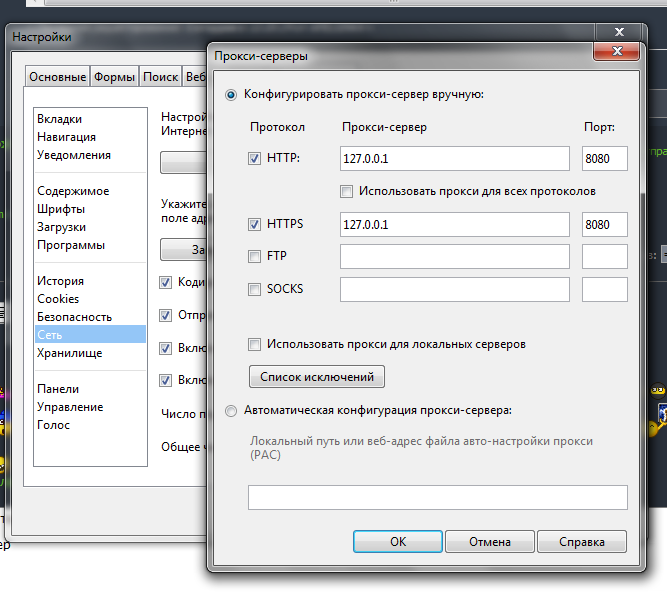667x602 pixels.
Task: Select Управление in settings list
Action: (x=90, y=407)
